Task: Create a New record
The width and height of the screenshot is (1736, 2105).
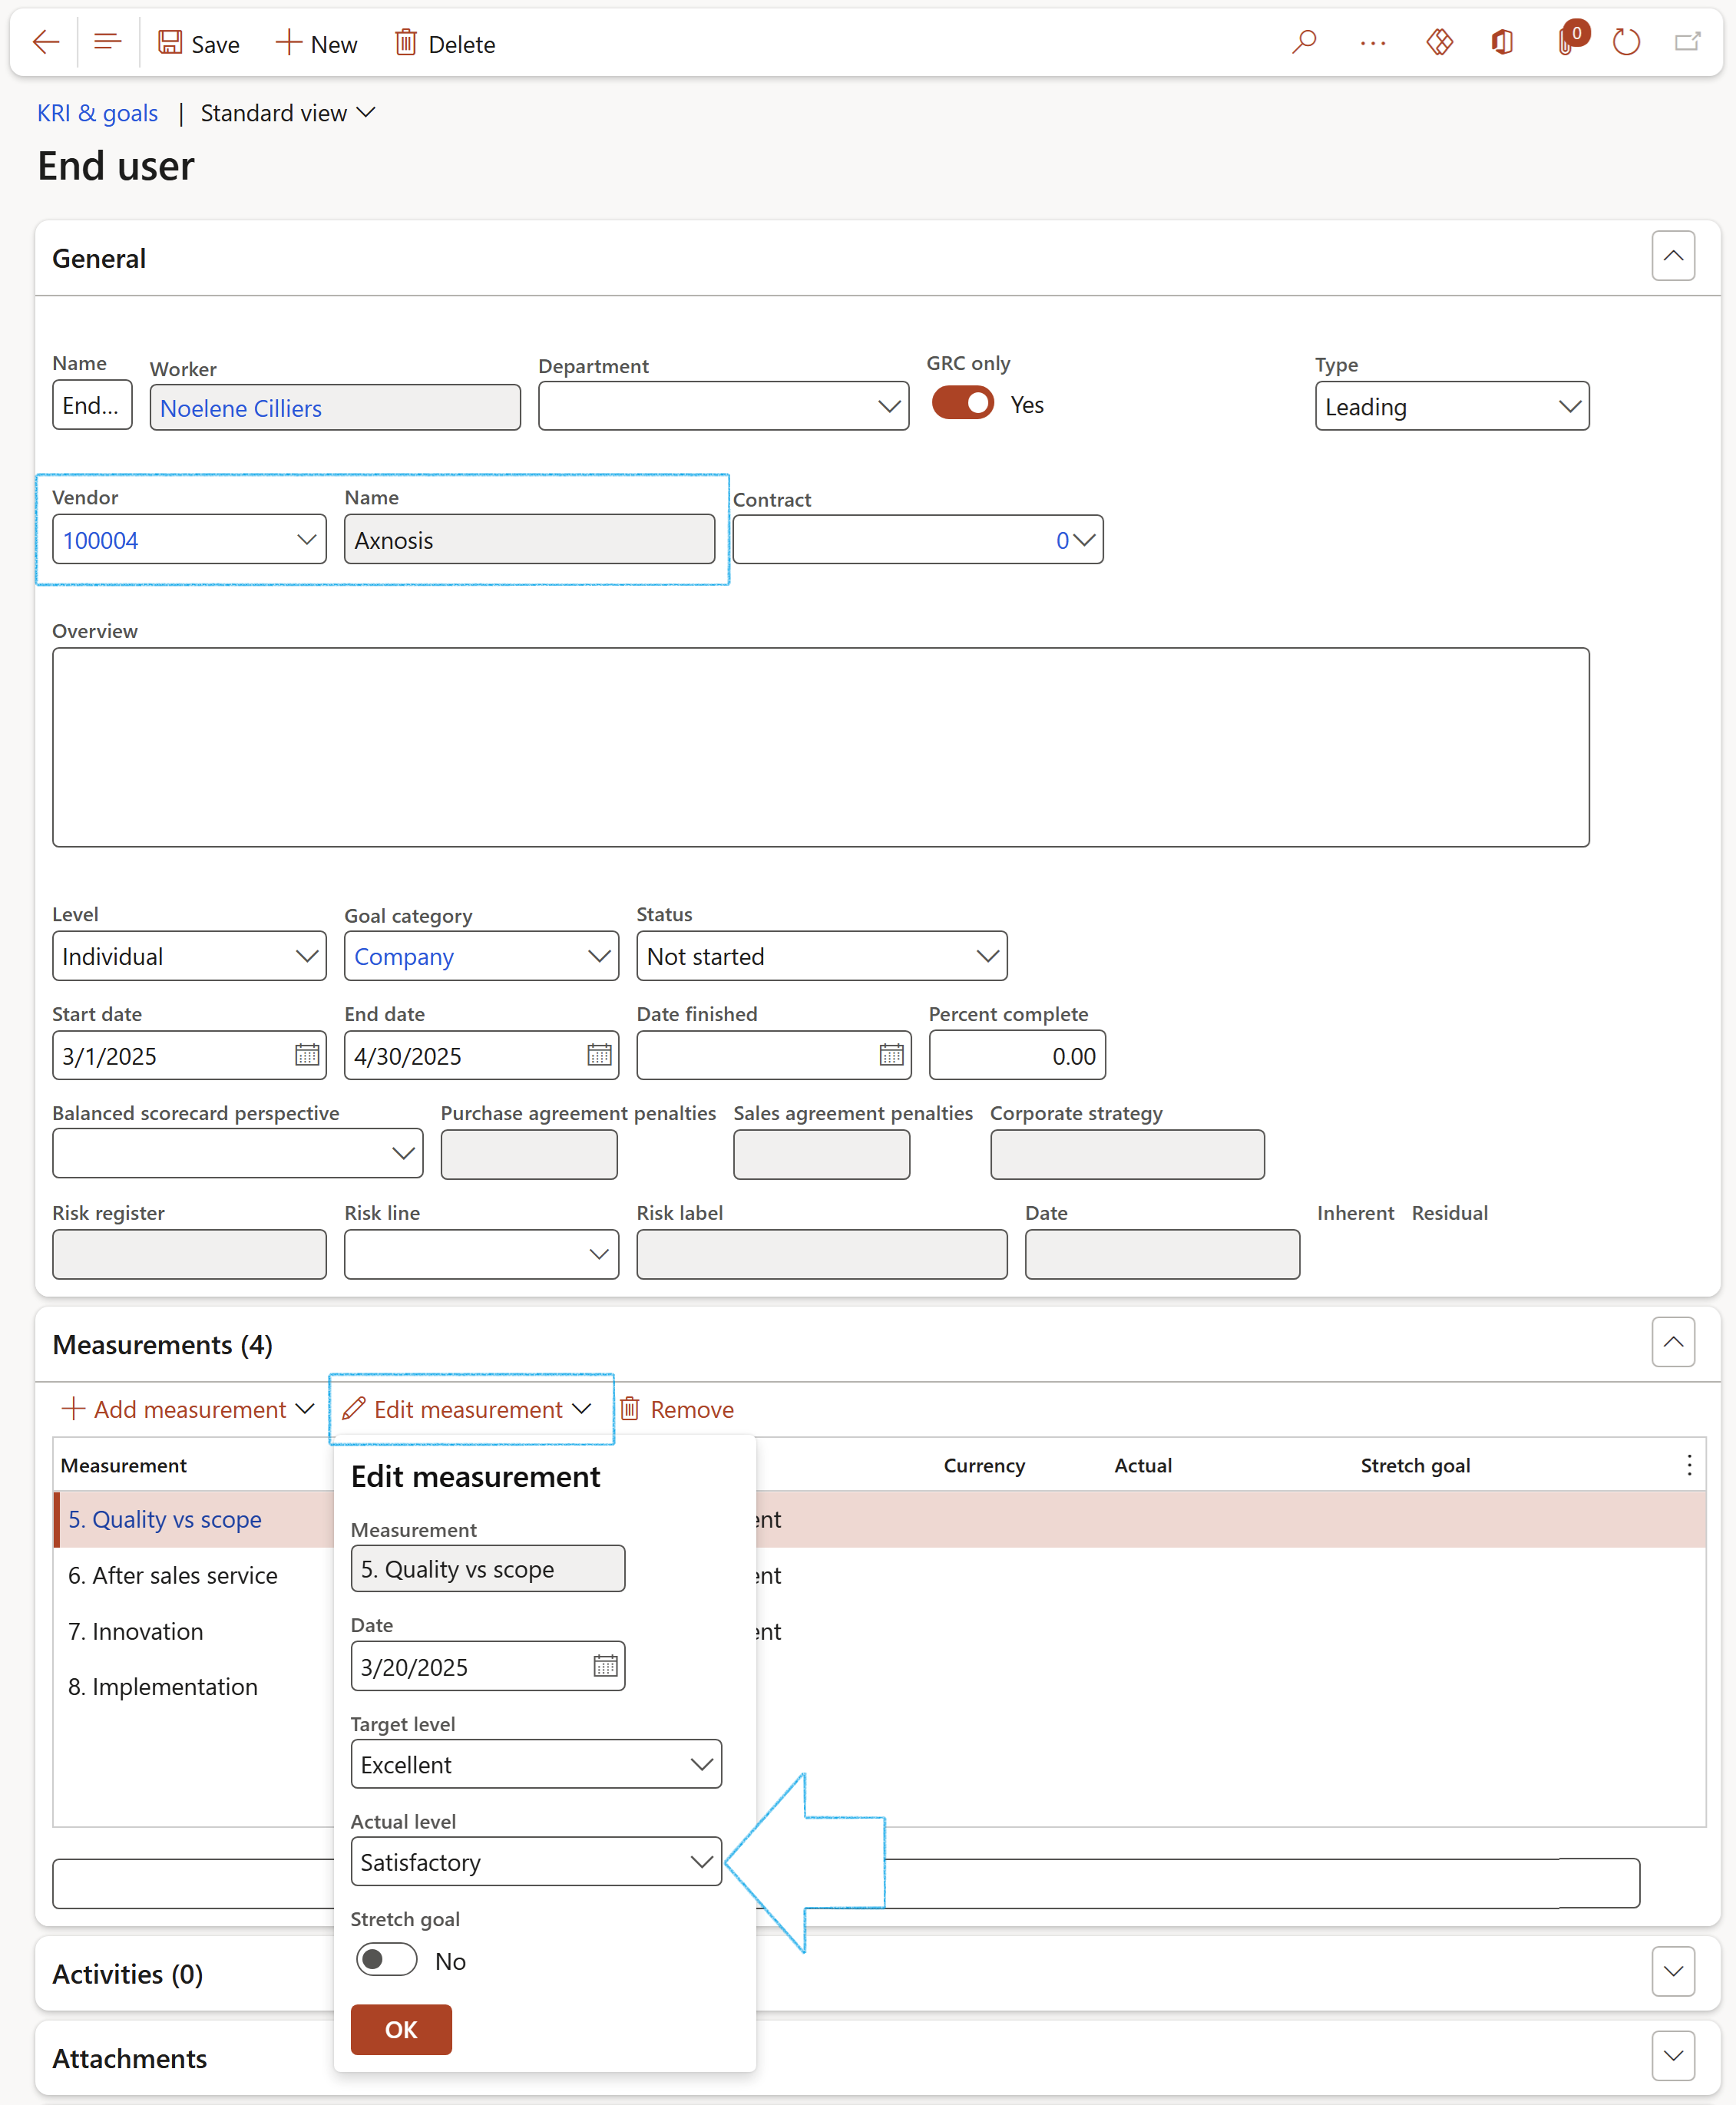Action: (x=316, y=44)
